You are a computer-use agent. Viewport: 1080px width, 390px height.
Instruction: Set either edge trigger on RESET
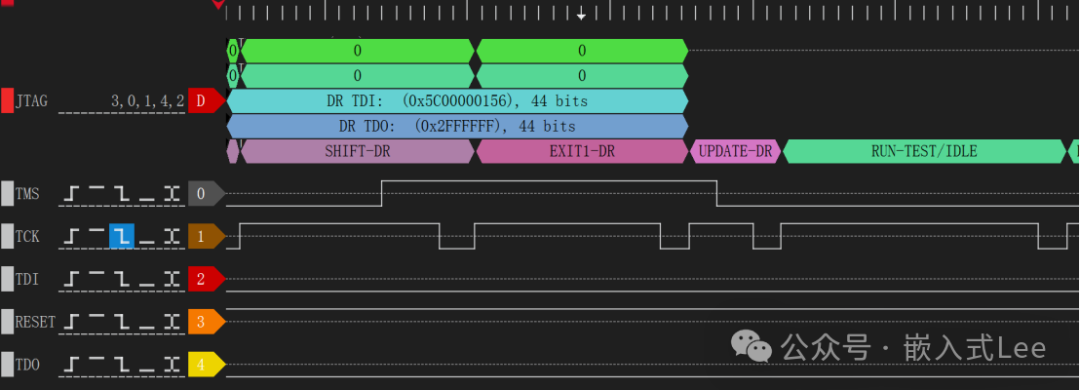[x=172, y=322]
